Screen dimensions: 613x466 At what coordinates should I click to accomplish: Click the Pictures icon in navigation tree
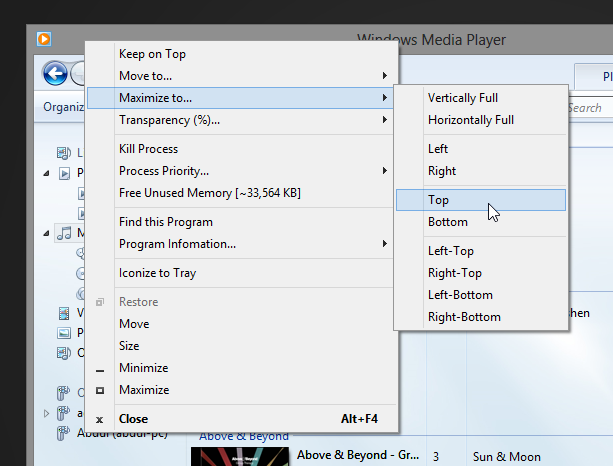point(64,333)
